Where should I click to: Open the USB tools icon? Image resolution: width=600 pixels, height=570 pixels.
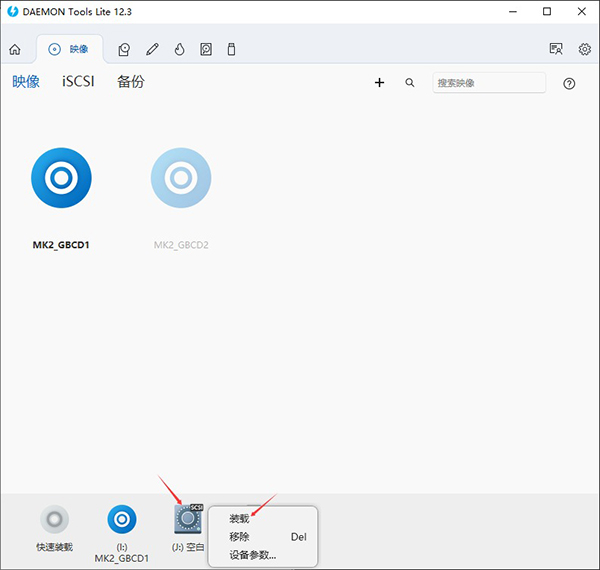click(231, 48)
